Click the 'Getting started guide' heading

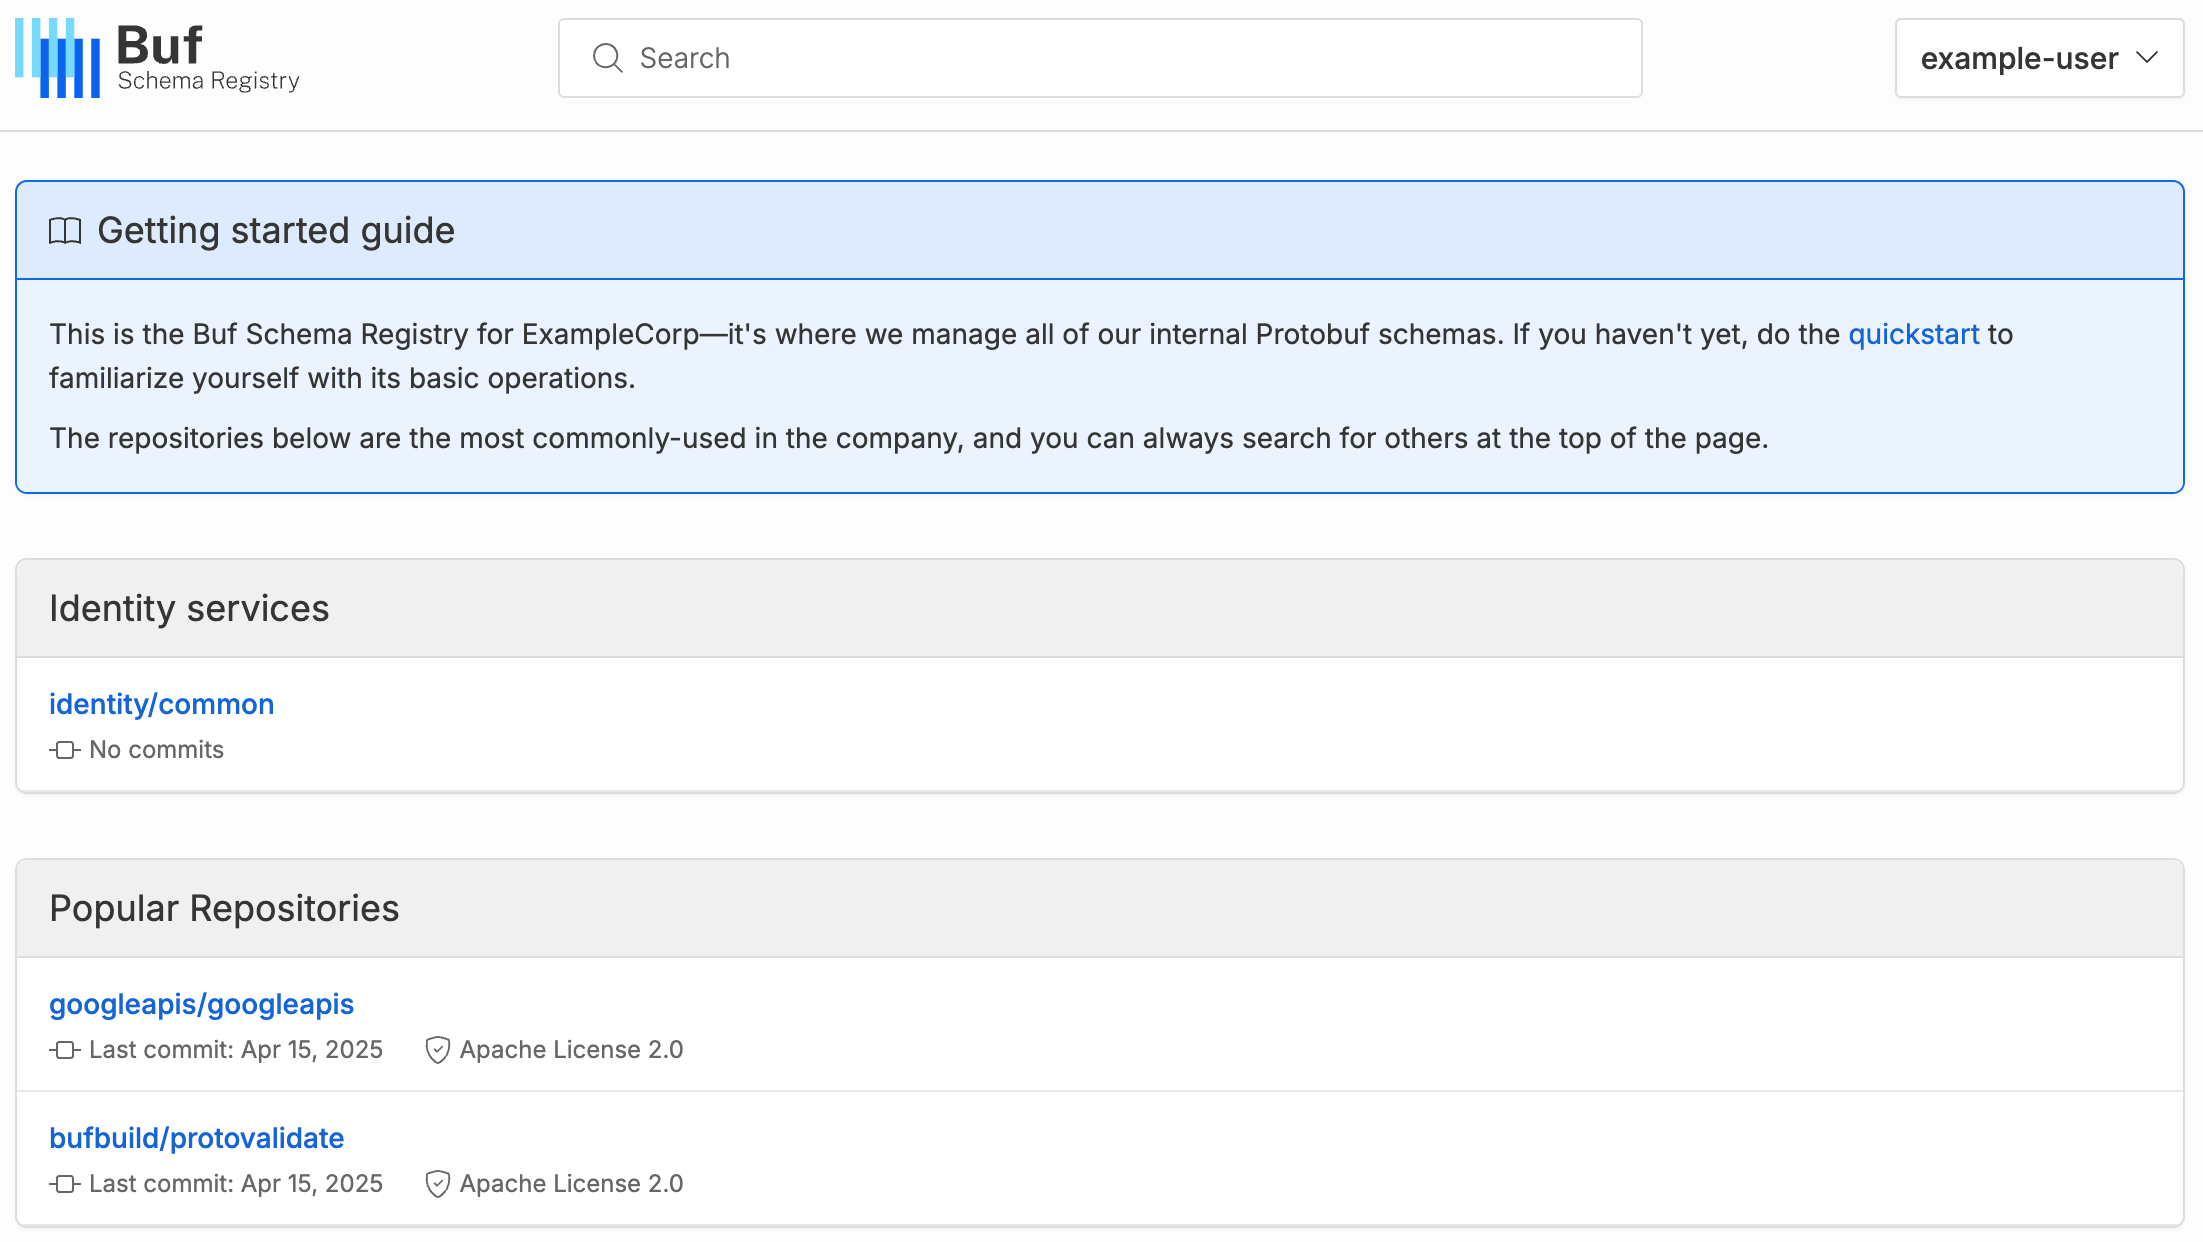click(x=276, y=231)
